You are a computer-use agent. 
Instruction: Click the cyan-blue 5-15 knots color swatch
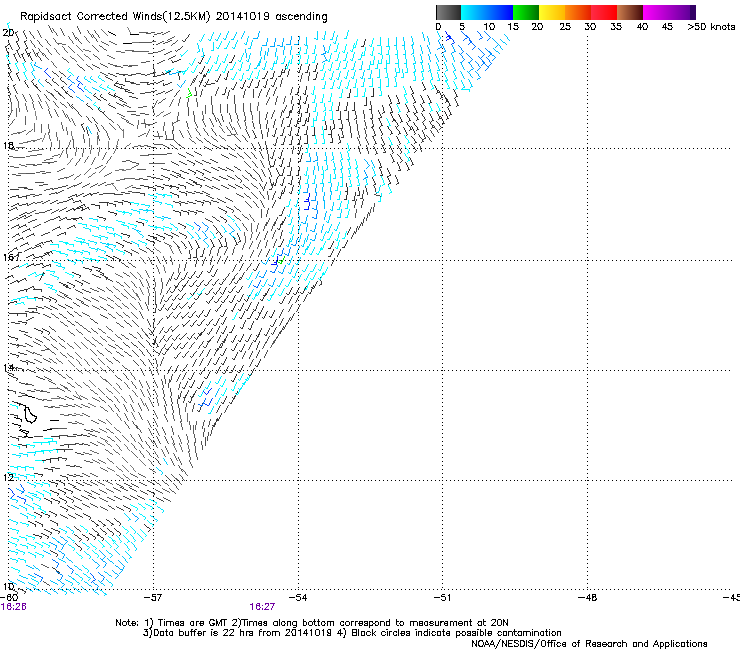(x=487, y=12)
